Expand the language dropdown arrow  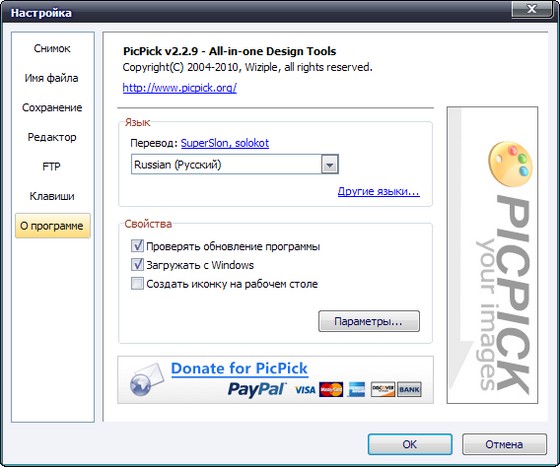pyautogui.click(x=329, y=165)
